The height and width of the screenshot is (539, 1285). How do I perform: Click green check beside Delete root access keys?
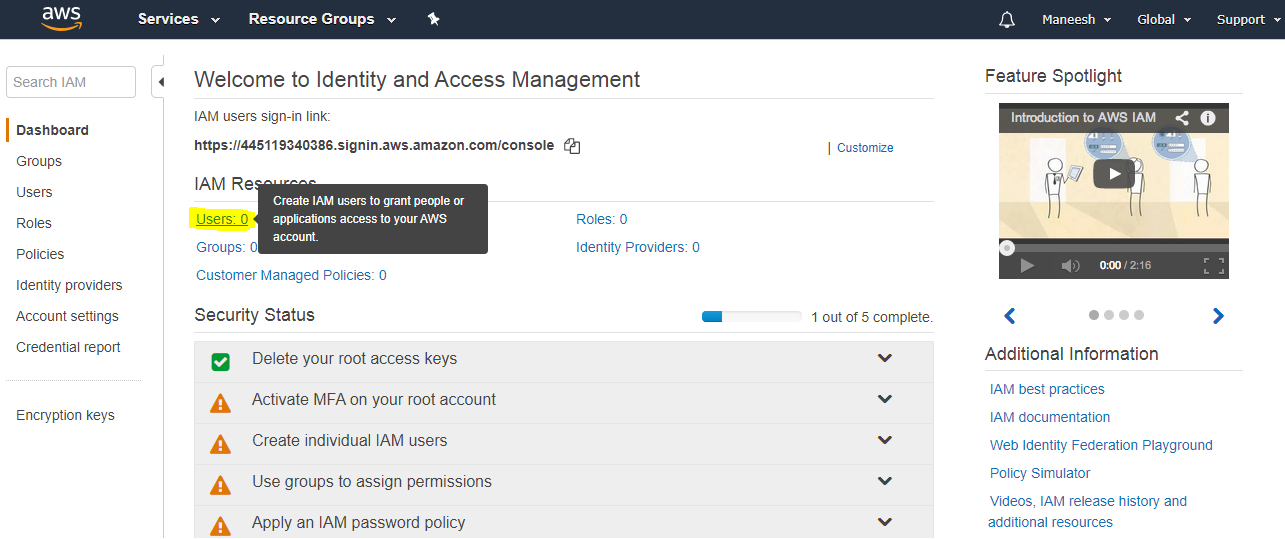[221, 361]
